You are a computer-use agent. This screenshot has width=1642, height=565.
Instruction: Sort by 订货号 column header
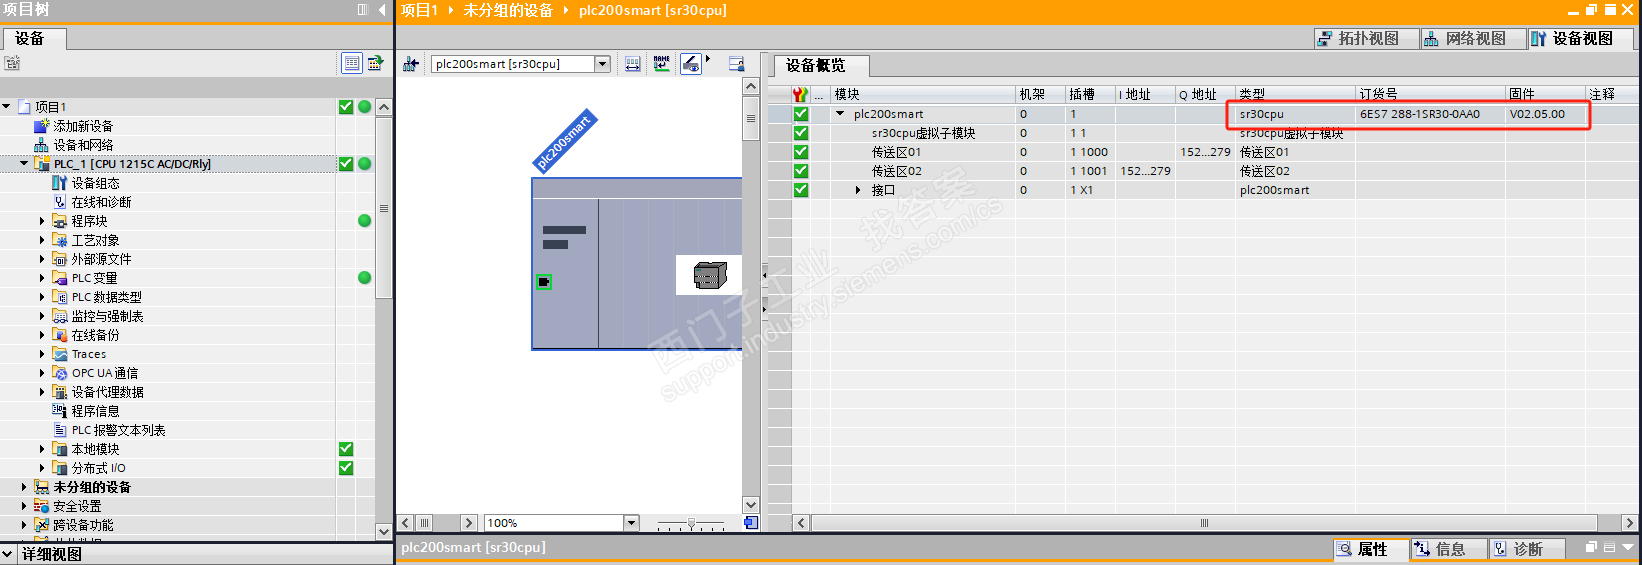coord(1430,94)
